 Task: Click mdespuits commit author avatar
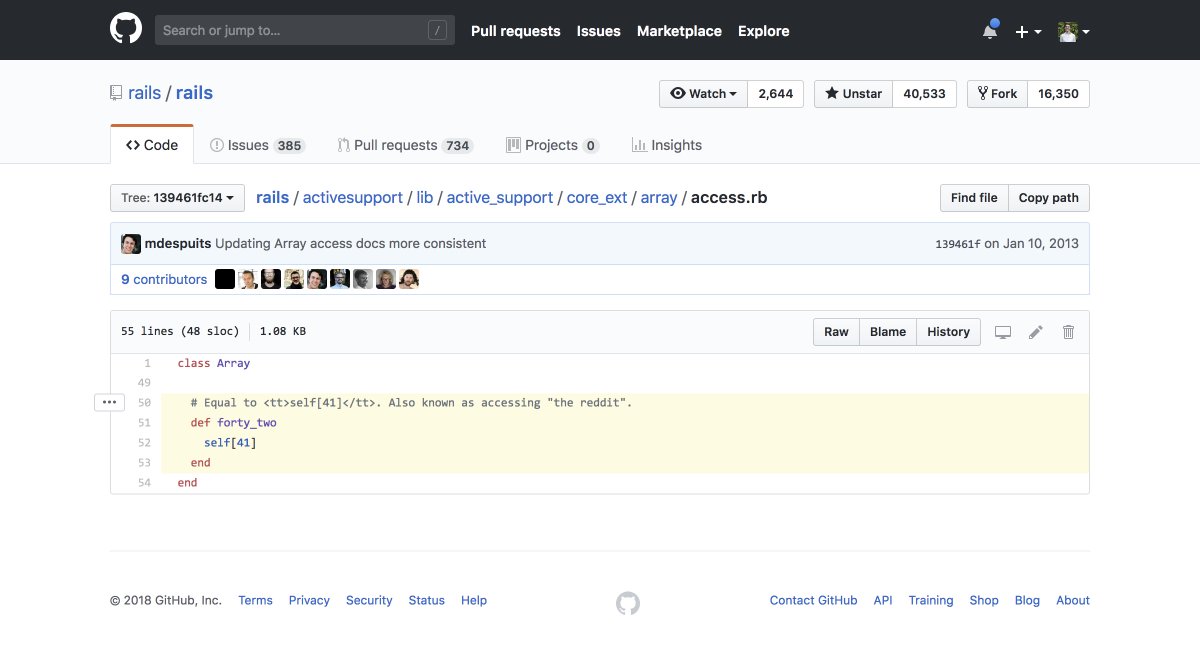click(131, 244)
